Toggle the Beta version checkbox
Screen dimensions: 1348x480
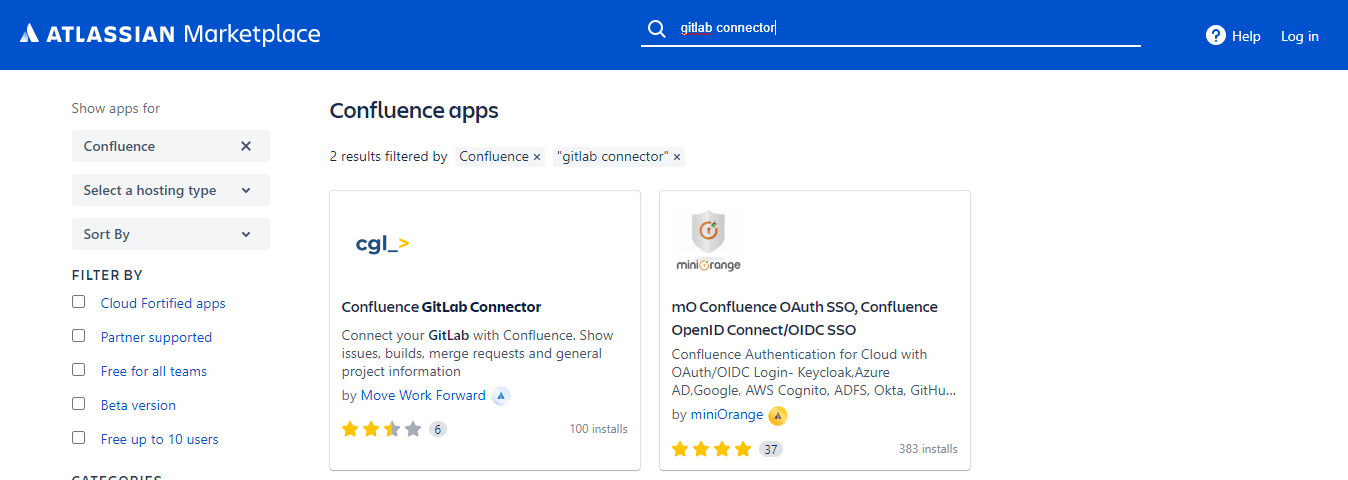[x=79, y=404]
